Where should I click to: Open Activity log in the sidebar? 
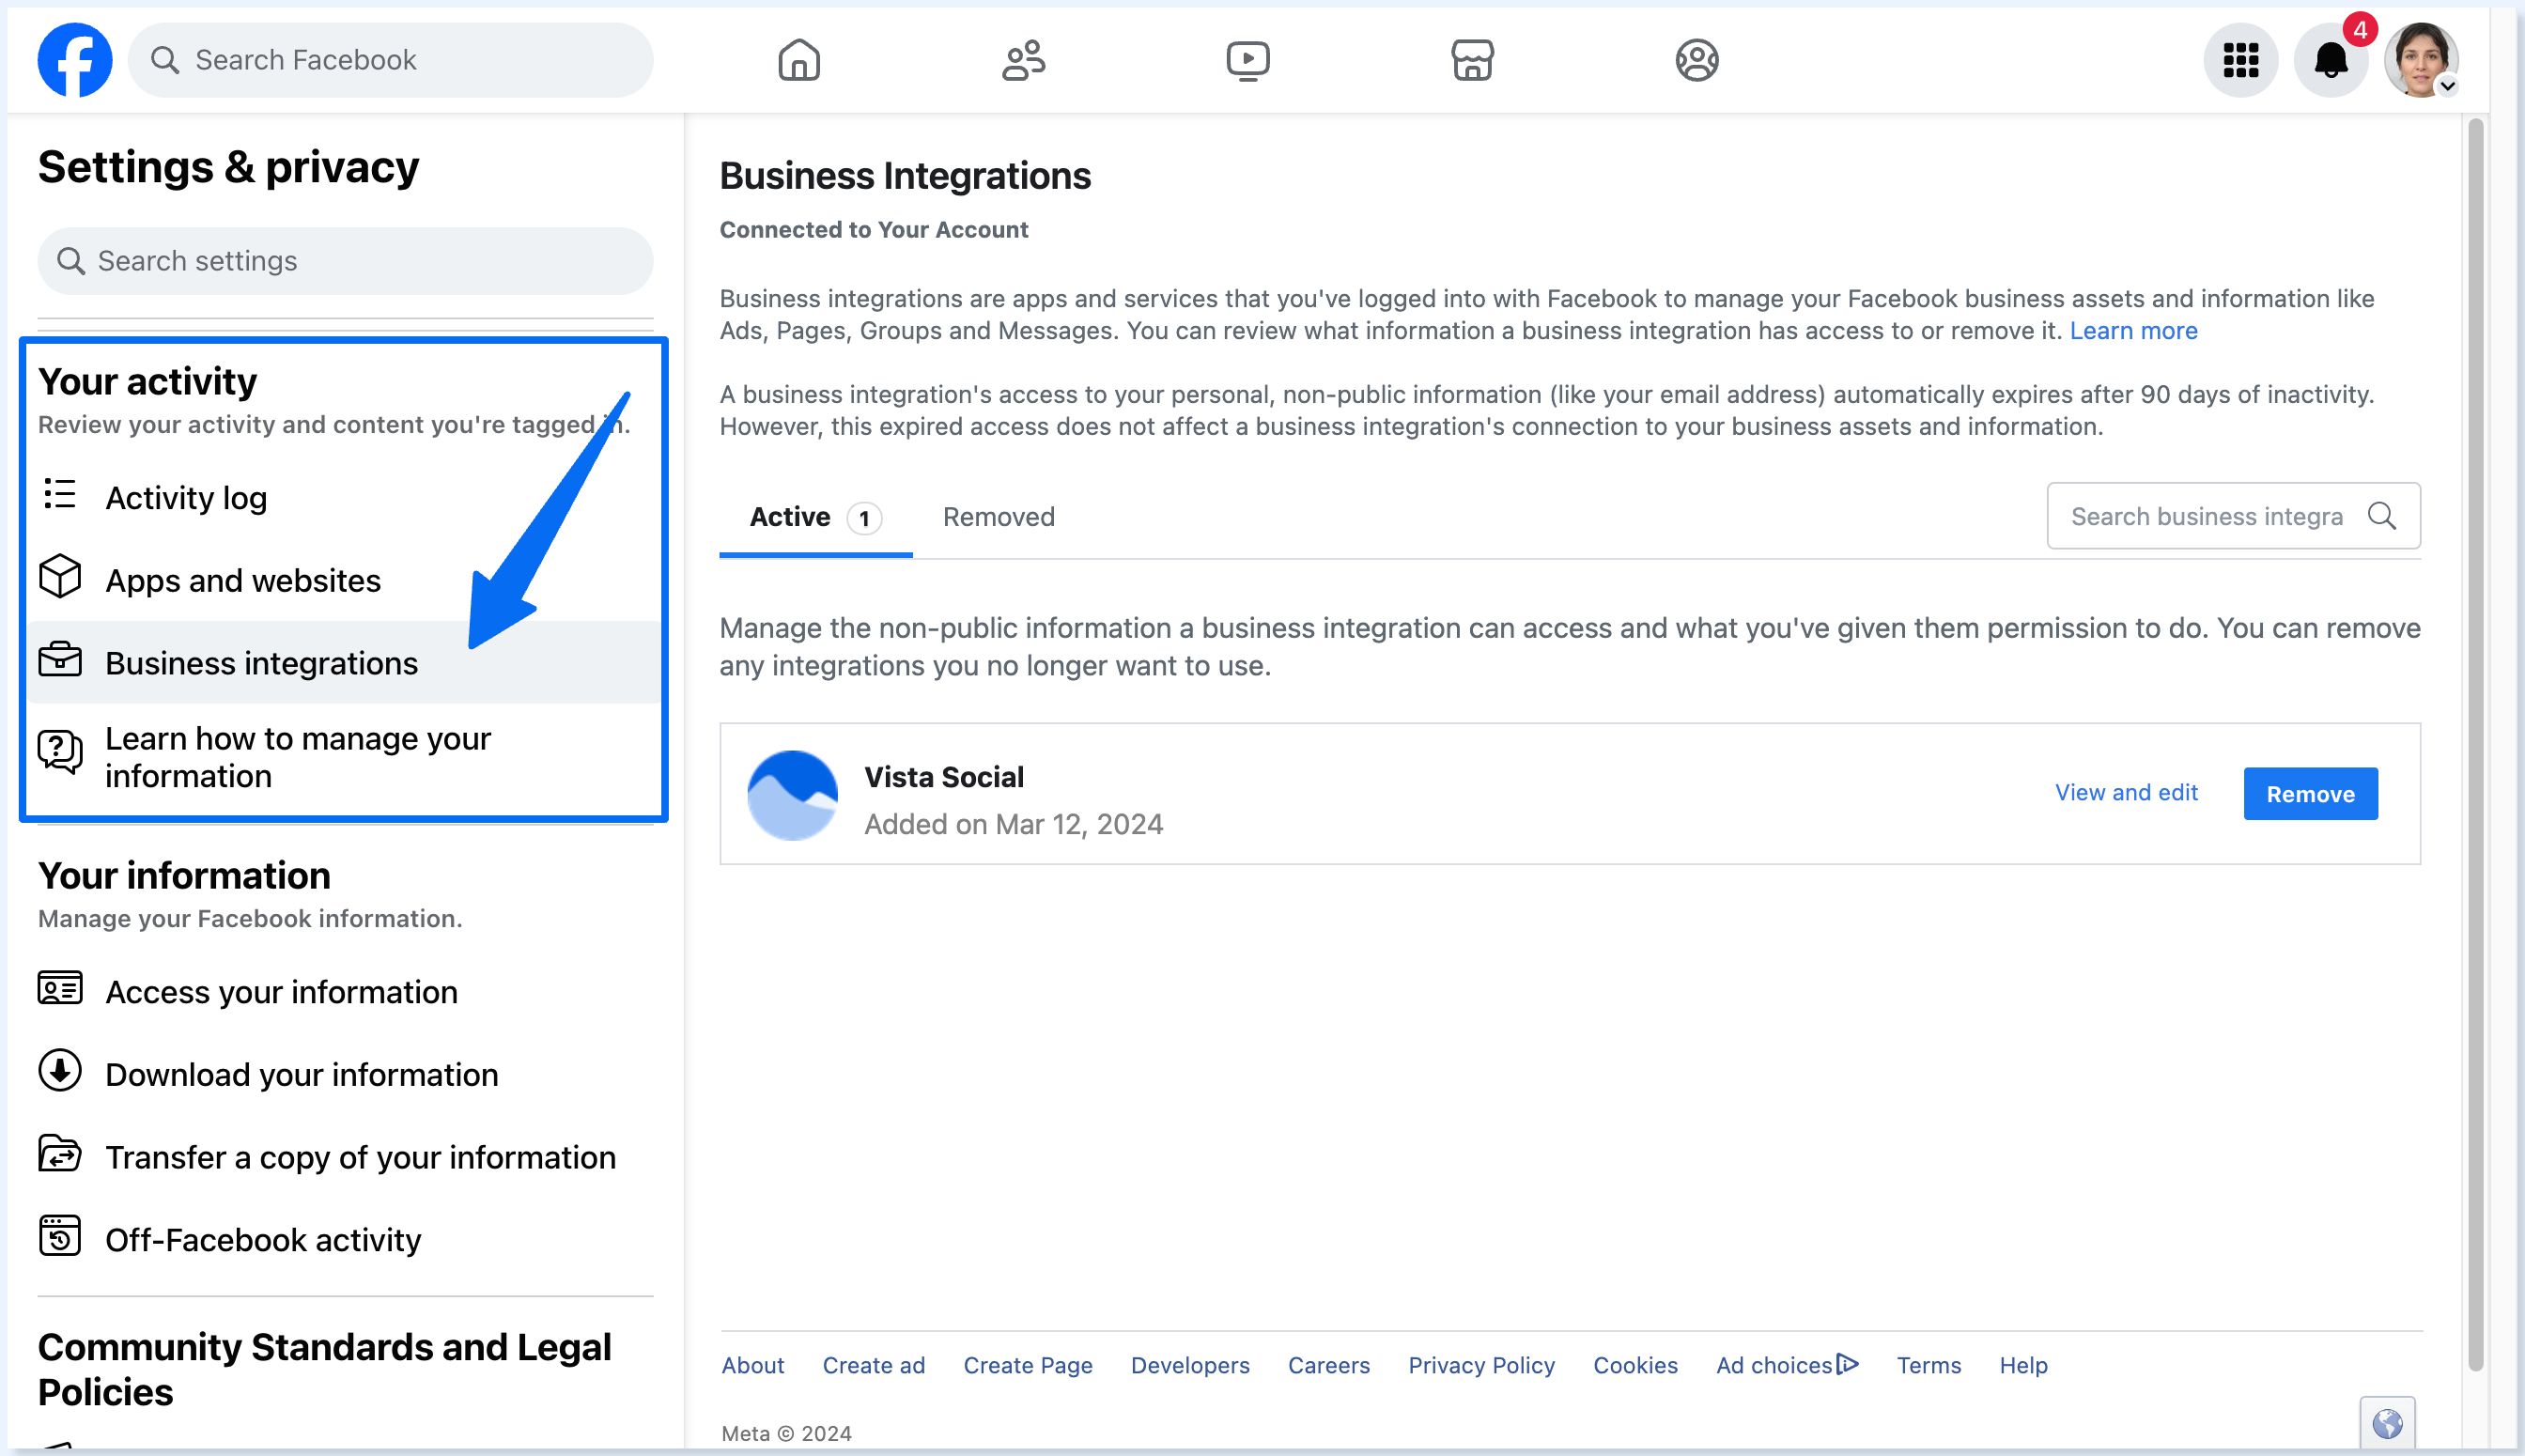coord(186,498)
